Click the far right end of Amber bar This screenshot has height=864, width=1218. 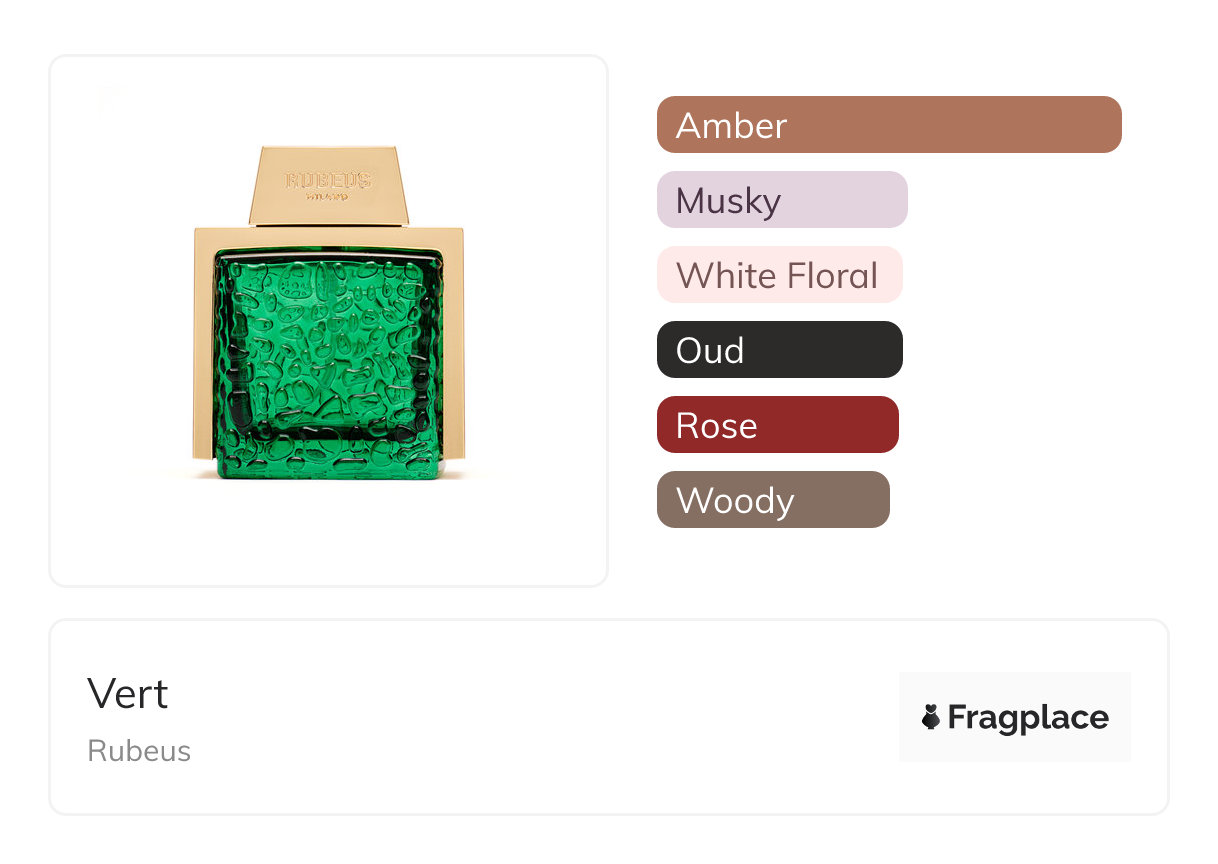coord(1108,125)
